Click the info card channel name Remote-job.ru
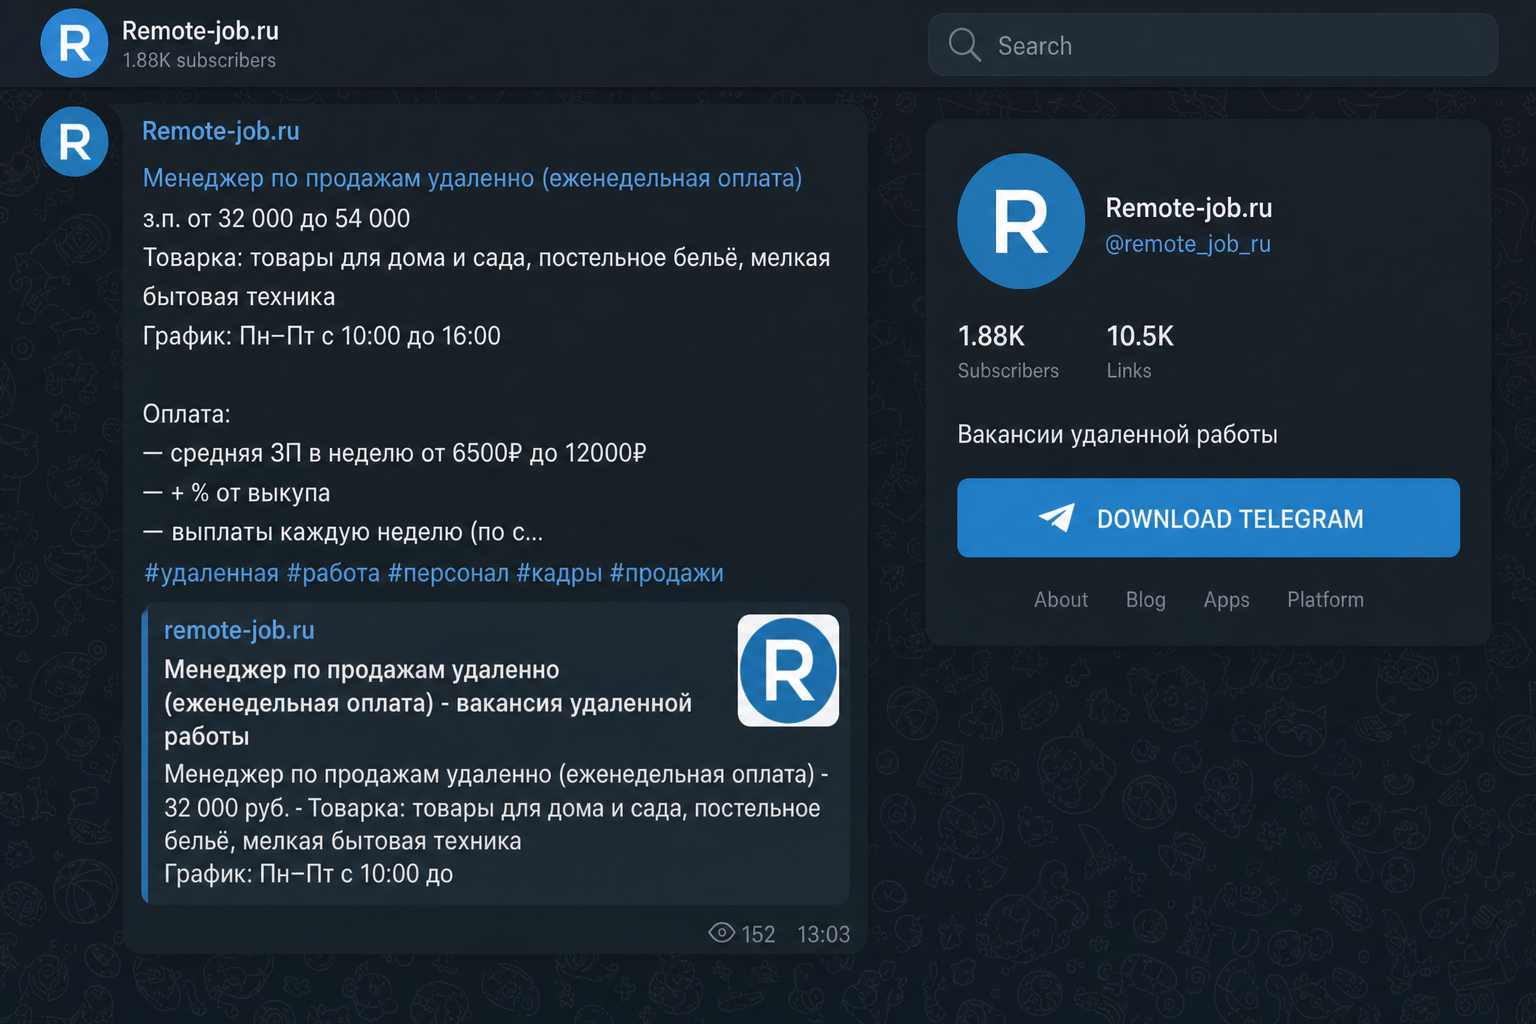 click(x=1188, y=208)
